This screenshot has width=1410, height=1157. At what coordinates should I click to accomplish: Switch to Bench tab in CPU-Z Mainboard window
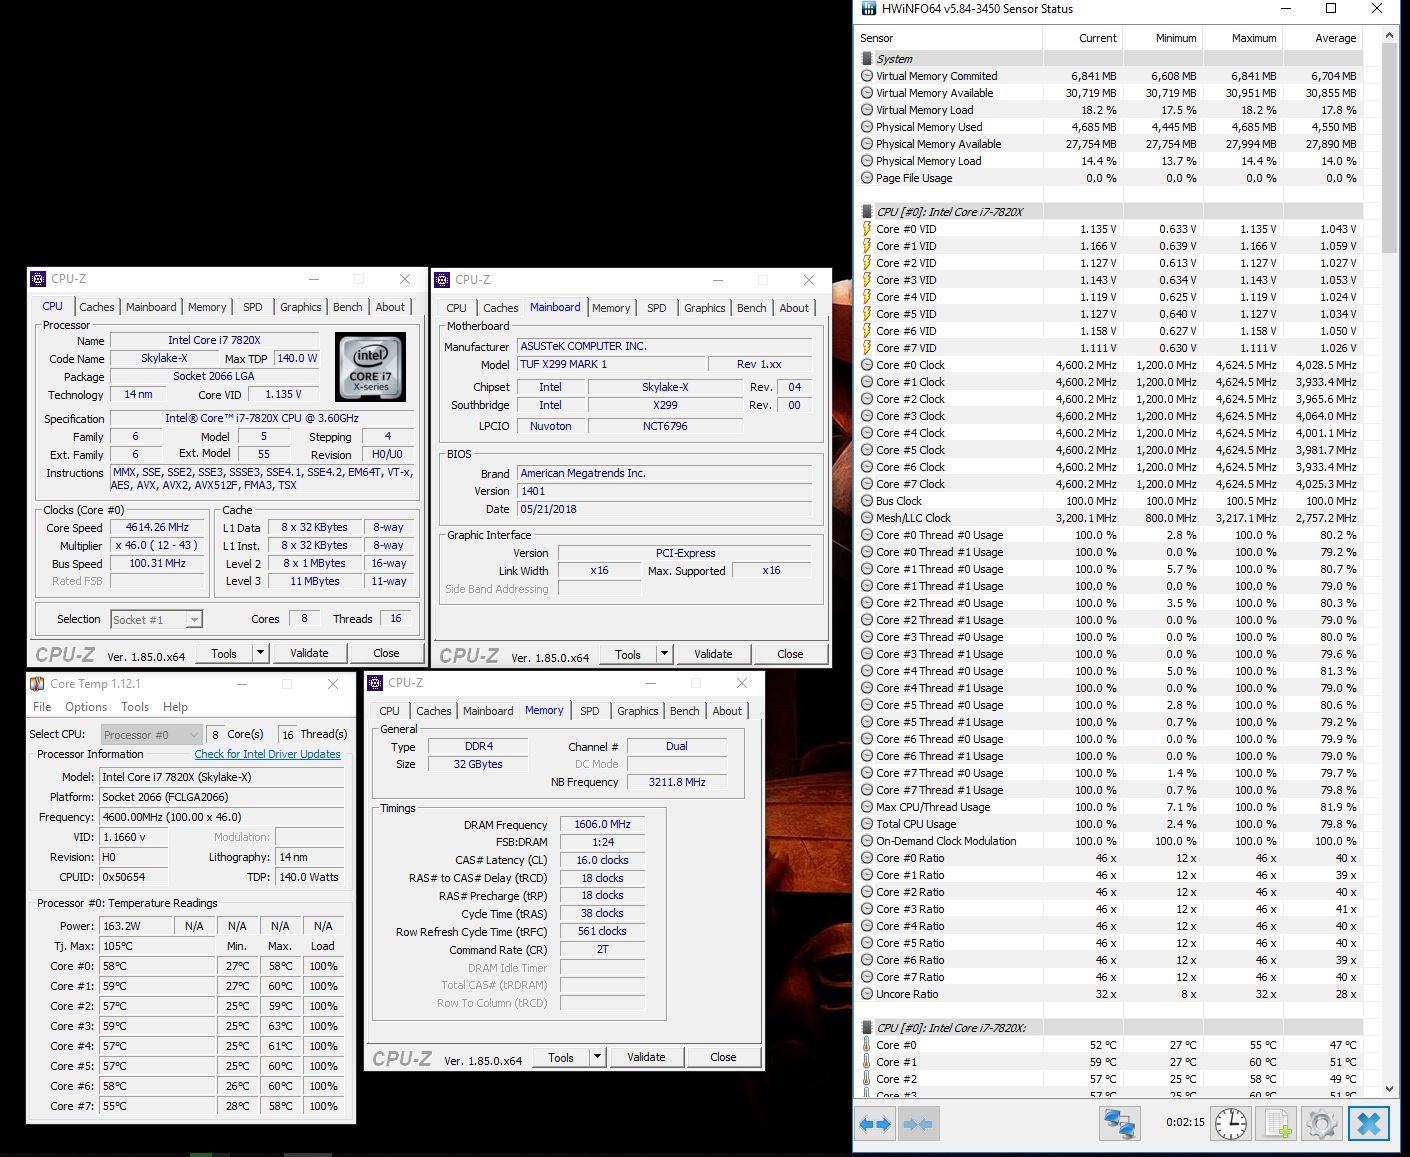click(x=752, y=308)
